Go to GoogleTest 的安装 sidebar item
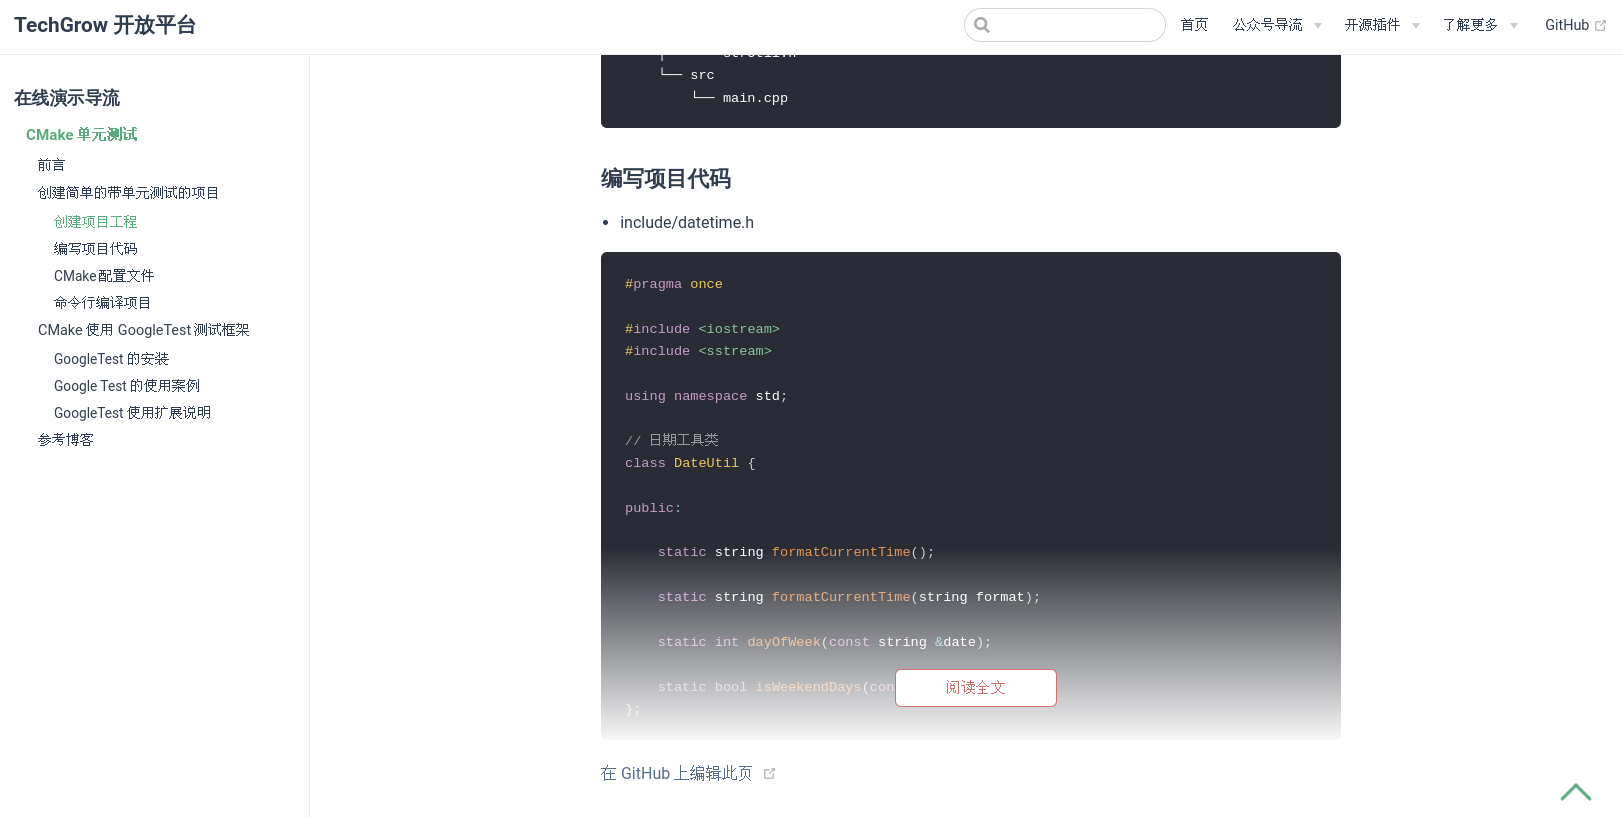The width and height of the screenshot is (1623, 818). pos(111,359)
